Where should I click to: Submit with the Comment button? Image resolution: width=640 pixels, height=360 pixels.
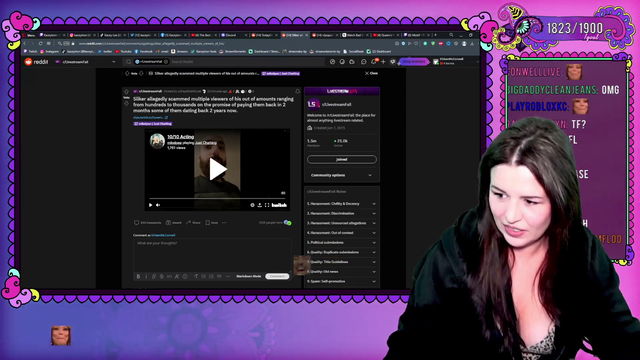pyautogui.click(x=277, y=277)
